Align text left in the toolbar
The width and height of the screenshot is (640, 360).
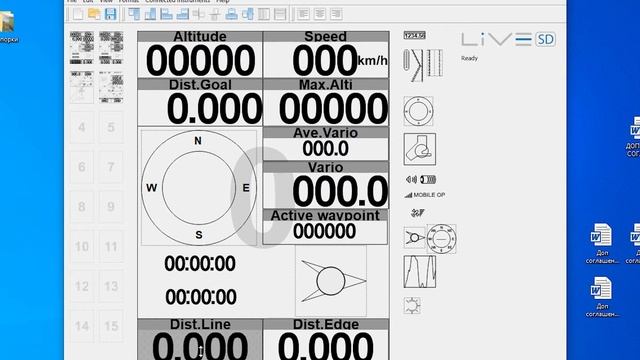coord(303,14)
